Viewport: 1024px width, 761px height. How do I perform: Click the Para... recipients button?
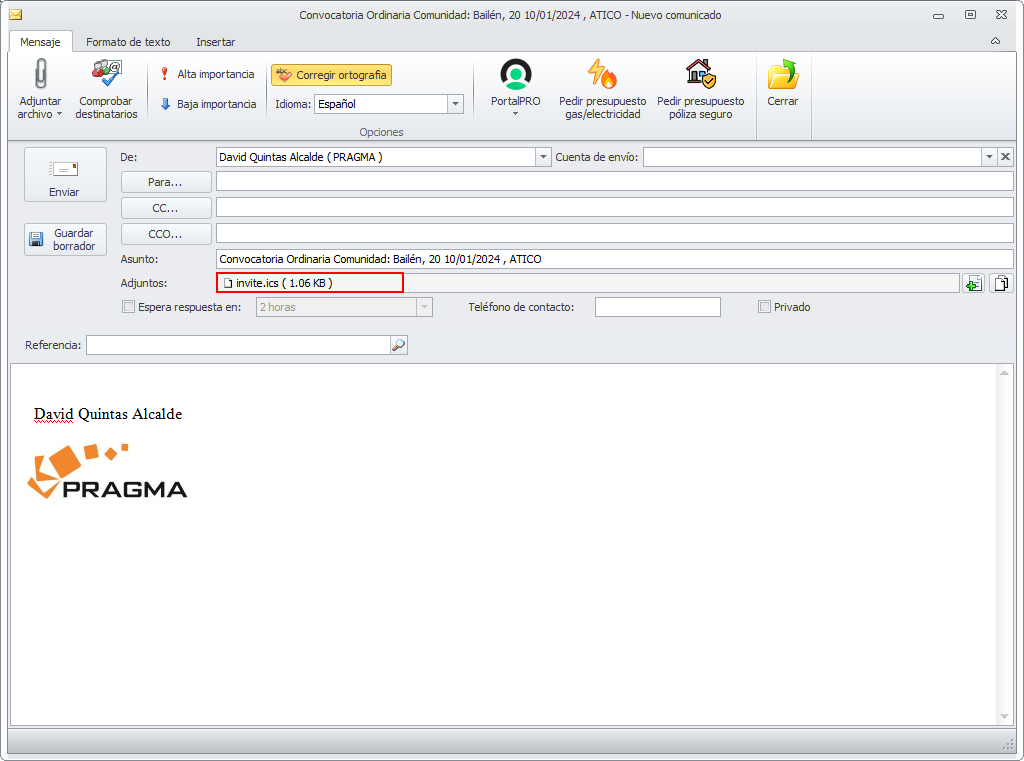(166, 182)
